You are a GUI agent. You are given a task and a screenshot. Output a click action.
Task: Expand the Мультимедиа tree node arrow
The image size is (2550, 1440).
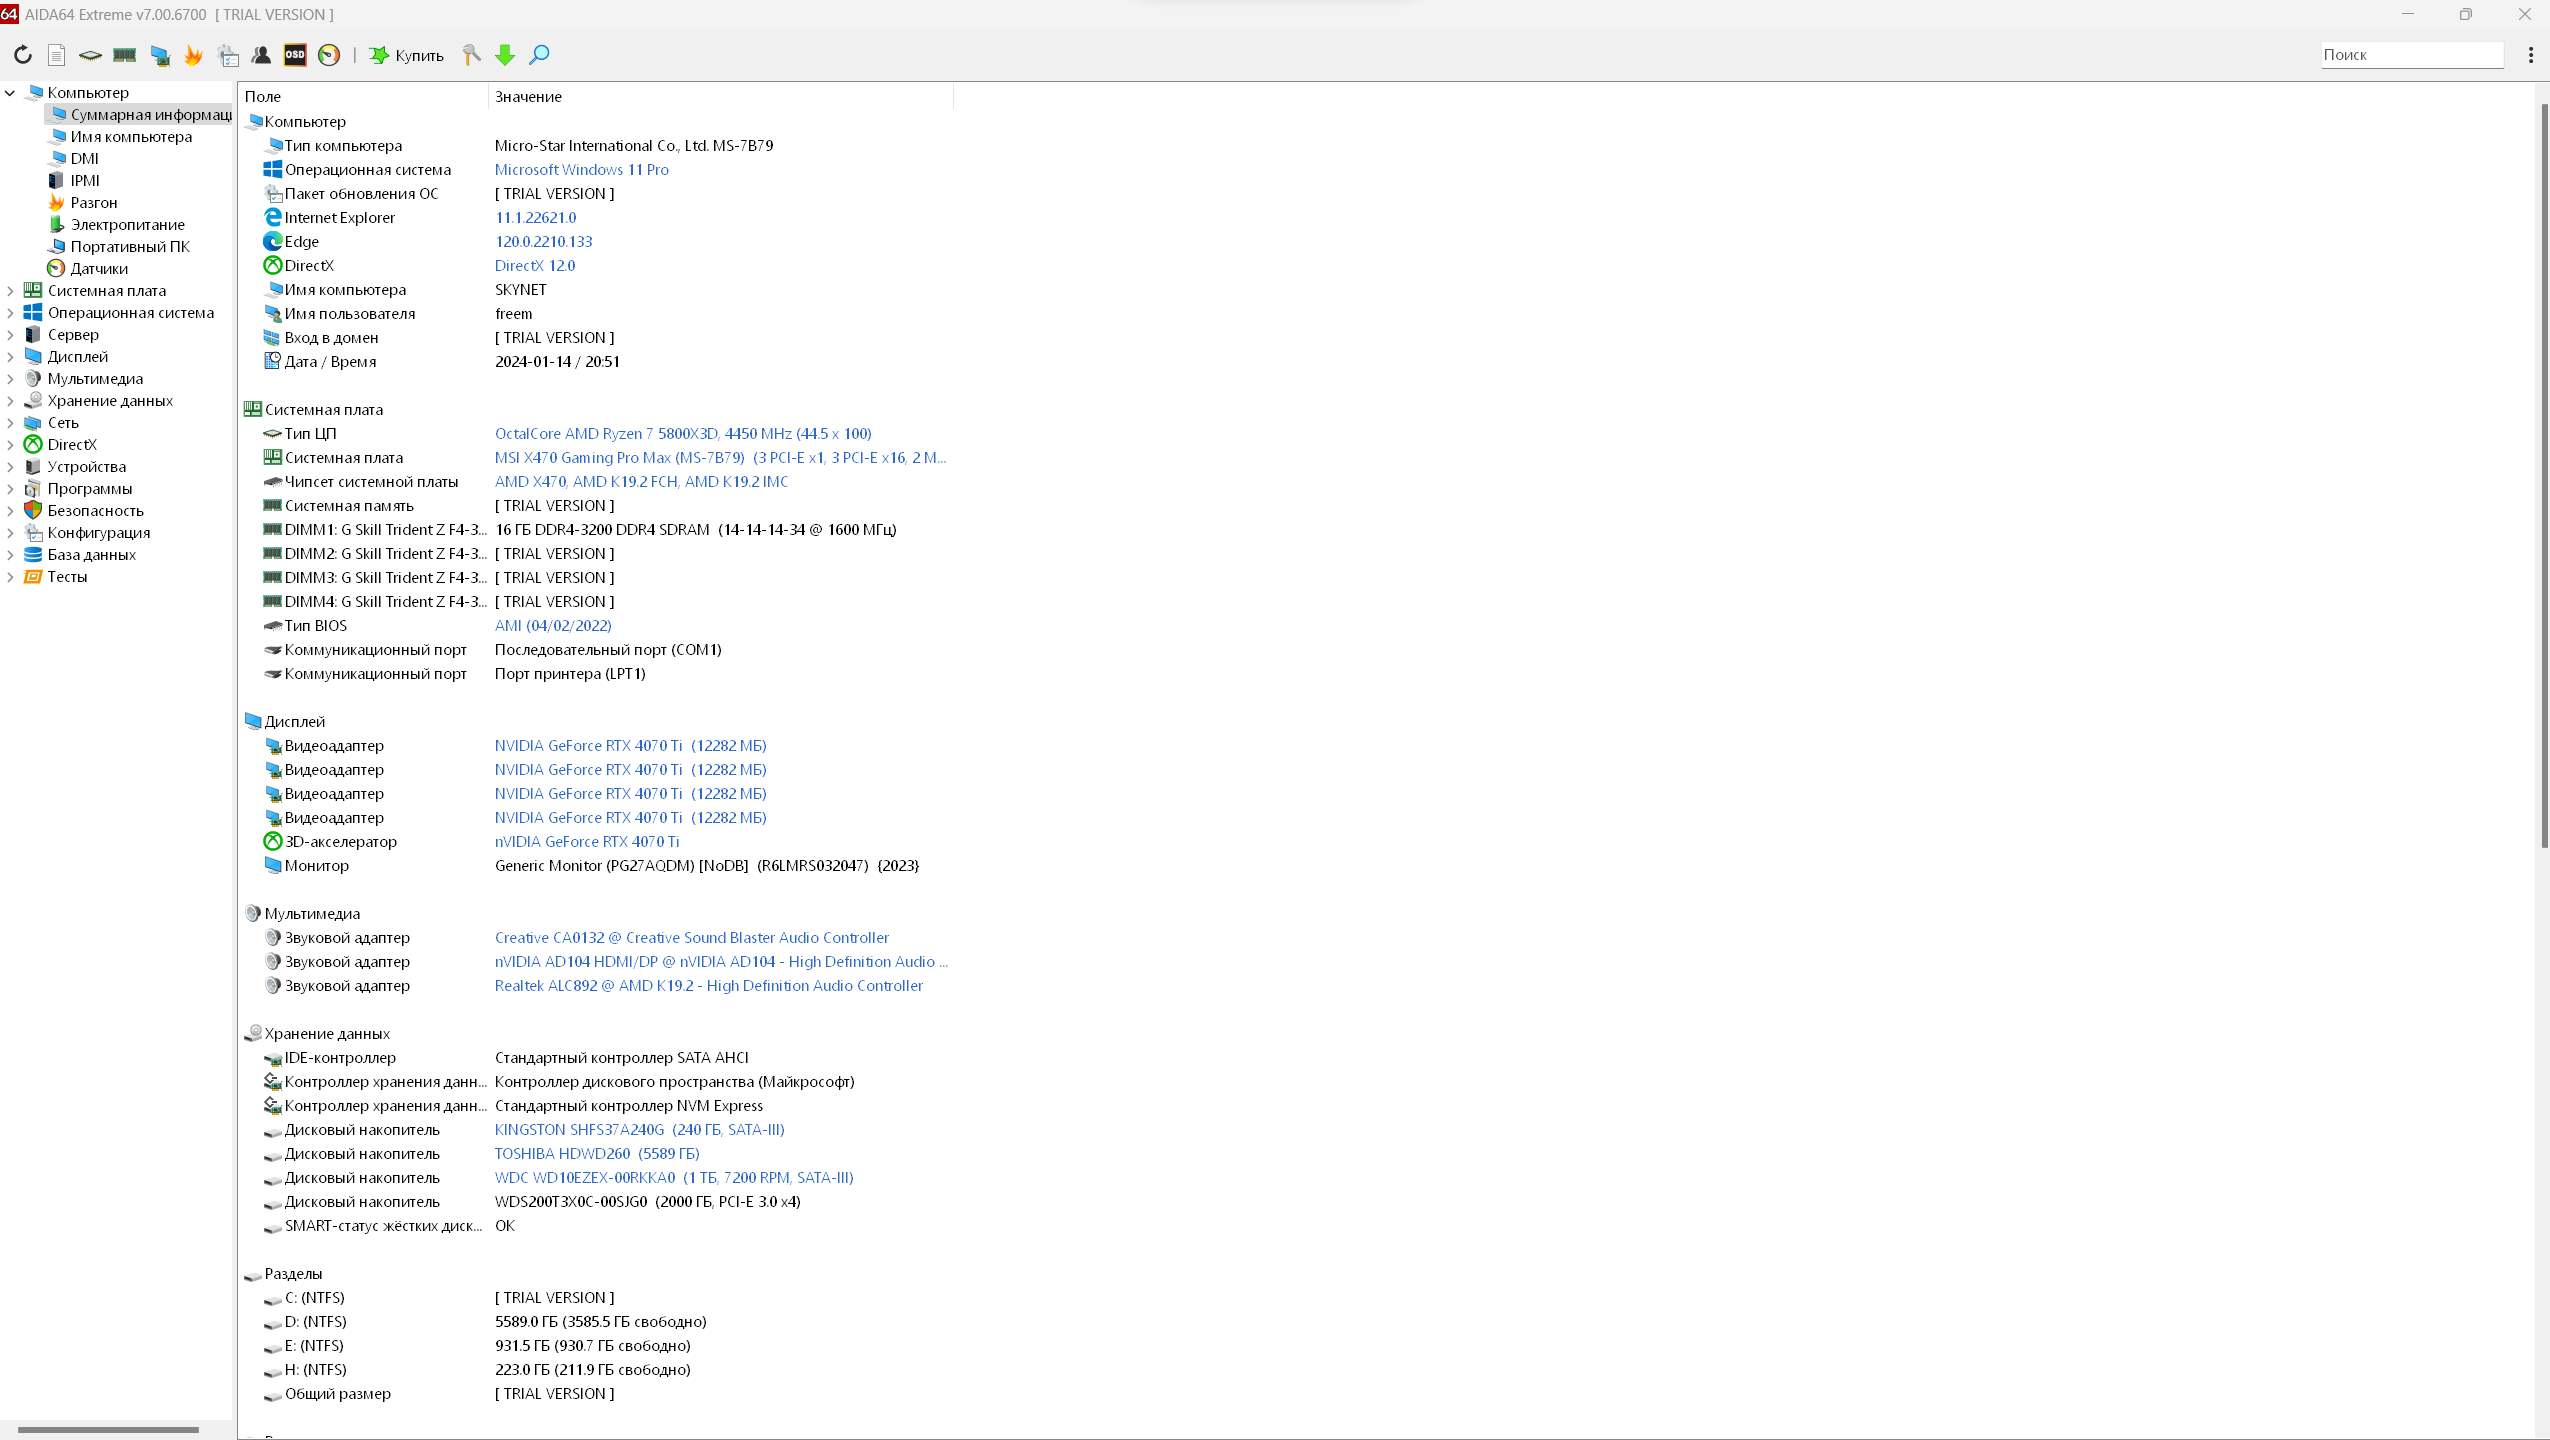click(10, 379)
